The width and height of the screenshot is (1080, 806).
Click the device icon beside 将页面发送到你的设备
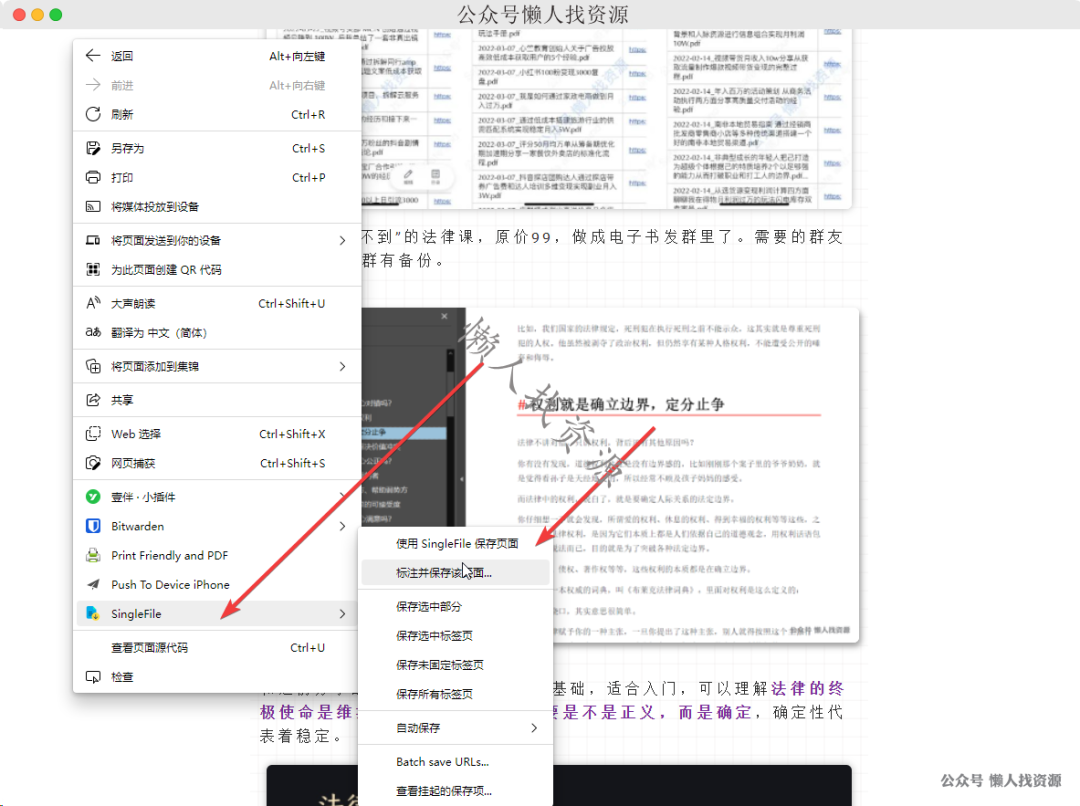93,240
